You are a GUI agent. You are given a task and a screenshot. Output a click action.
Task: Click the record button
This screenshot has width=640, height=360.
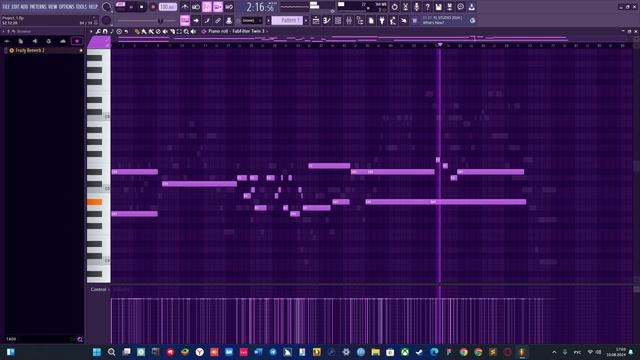pos(153,7)
